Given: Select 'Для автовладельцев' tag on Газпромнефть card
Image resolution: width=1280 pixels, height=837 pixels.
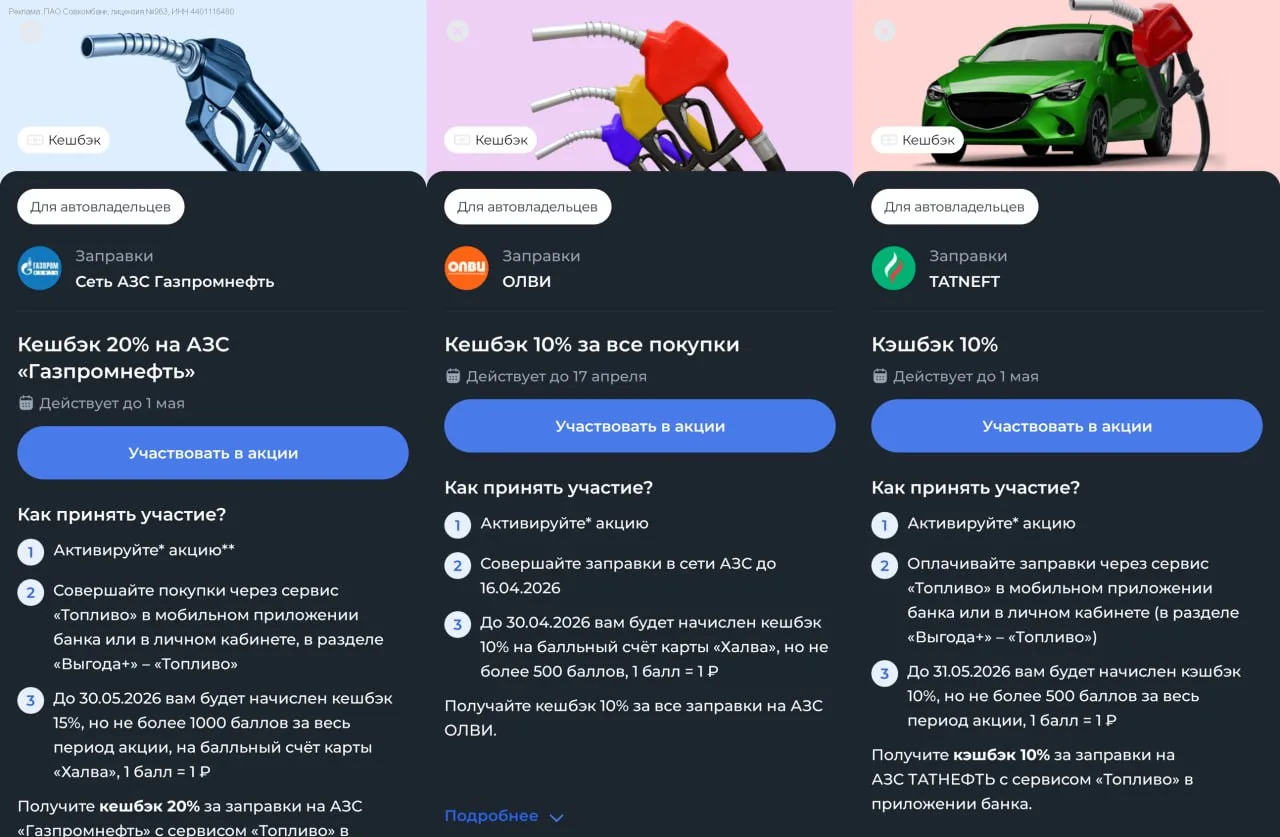Looking at the screenshot, I should (100, 207).
